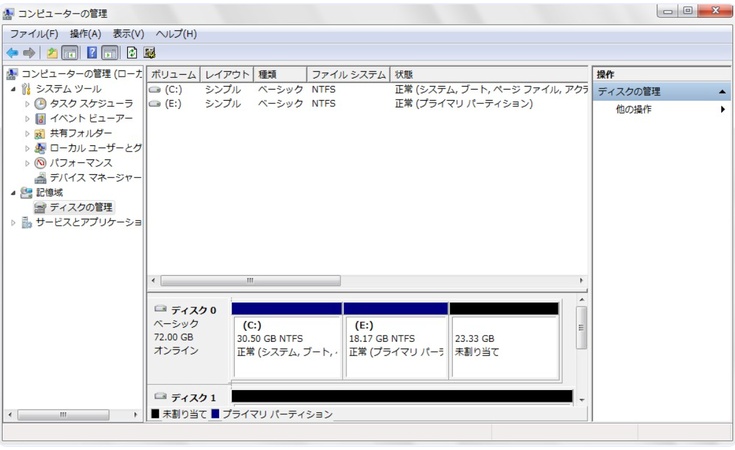Go back with the blue left arrow
The height and width of the screenshot is (450, 735).
[x=12, y=53]
